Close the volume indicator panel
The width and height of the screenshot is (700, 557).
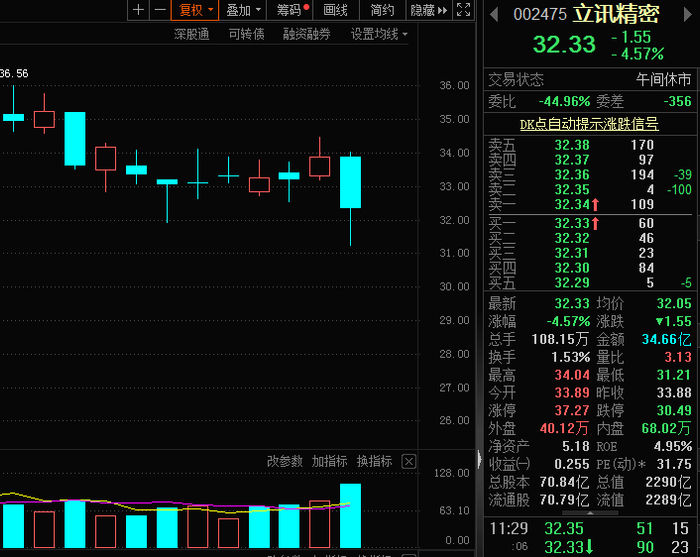click(x=408, y=461)
